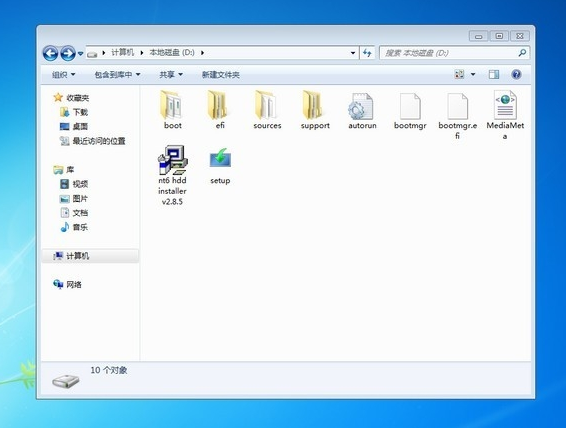This screenshot has width=566, height=428.
Task: Toggle the preview pane button
Action: click(494, 74)
